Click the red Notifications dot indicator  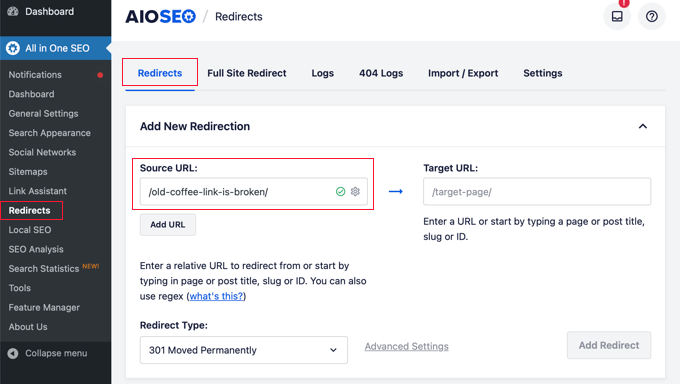tap(100, 75)
